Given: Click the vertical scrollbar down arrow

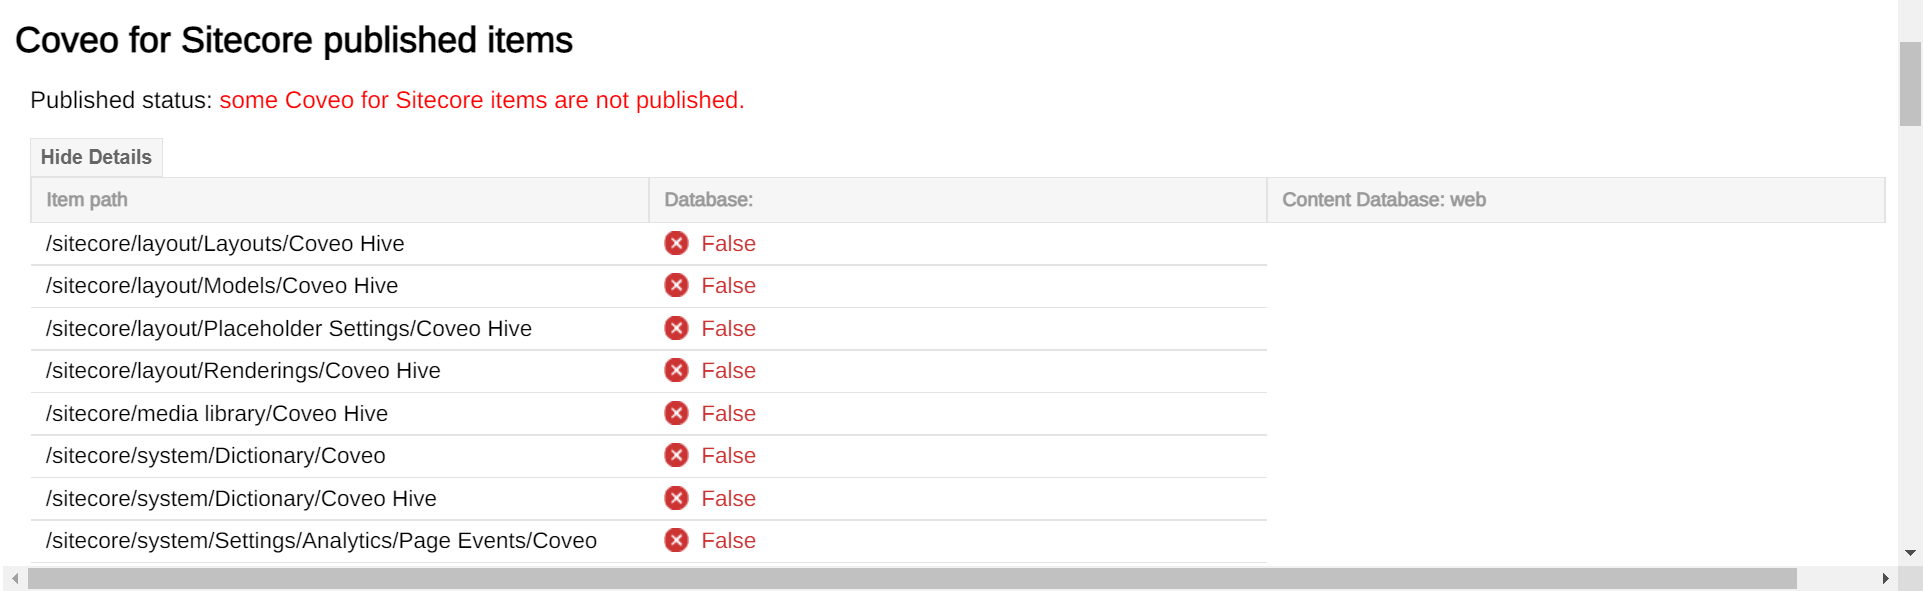Looking at the screenshot, I should (1910, 553).
